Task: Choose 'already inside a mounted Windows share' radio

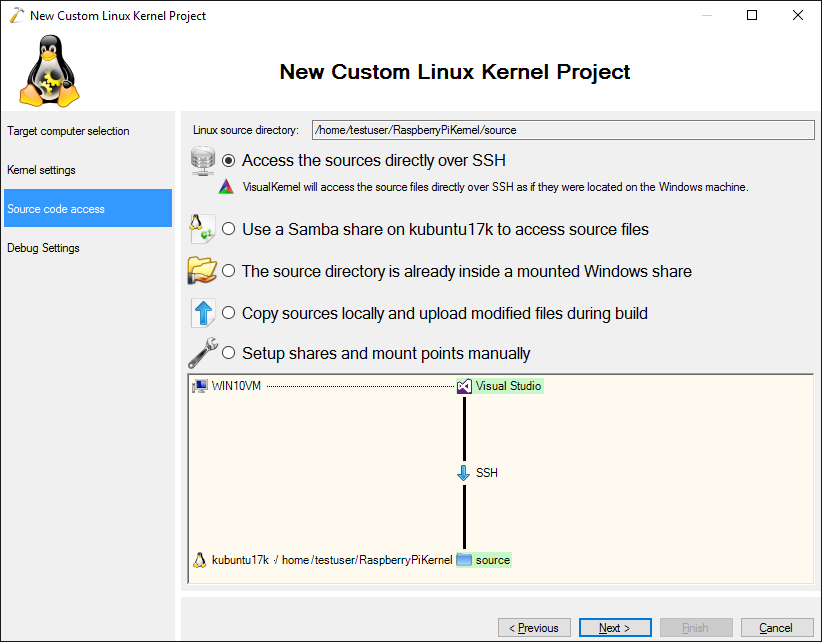Action: [229, 271]
